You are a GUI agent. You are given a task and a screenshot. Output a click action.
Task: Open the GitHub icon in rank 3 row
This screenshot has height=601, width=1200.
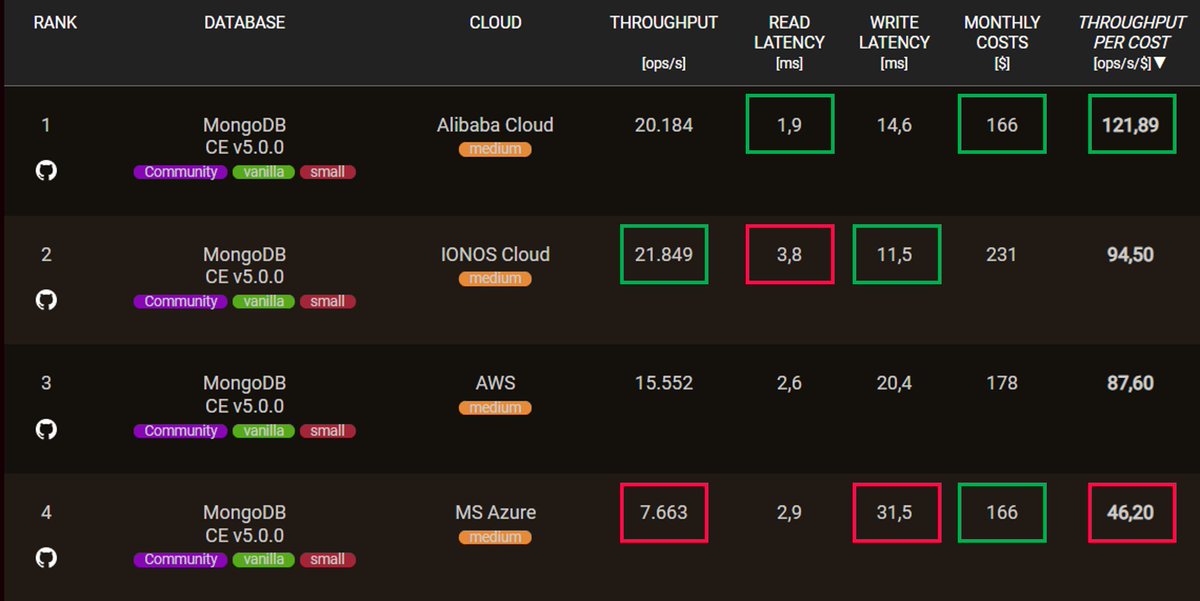(46, 429)
